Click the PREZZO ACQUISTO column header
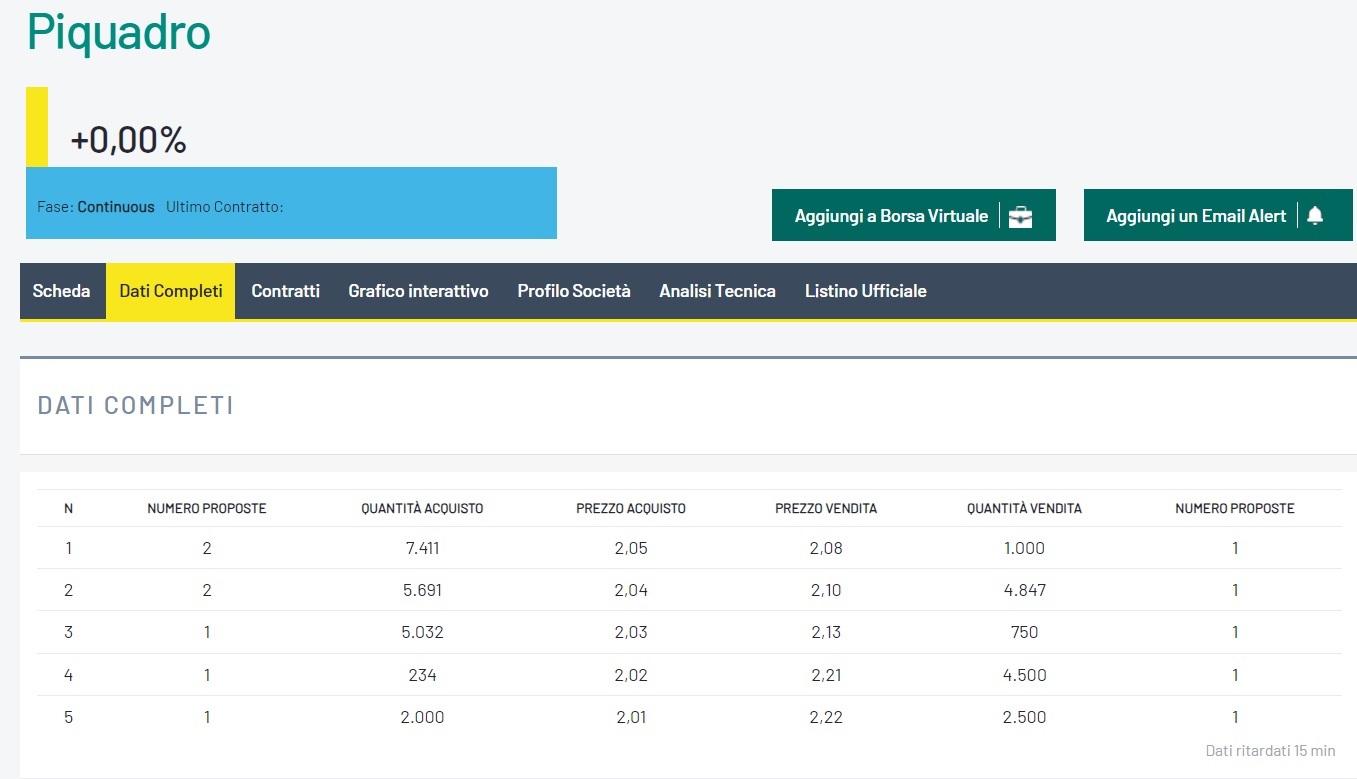This screenshot has height=779, width=1357. [631, 508]
